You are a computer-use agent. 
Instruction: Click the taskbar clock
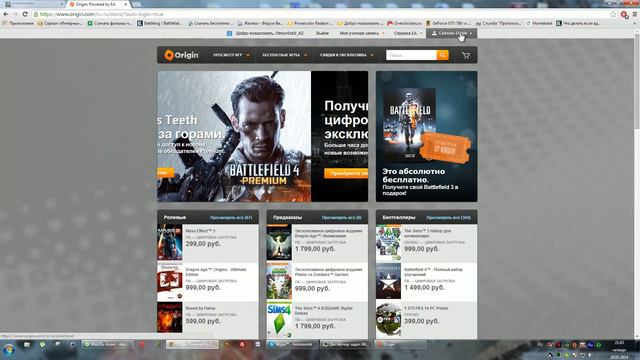tap(619, 350)
